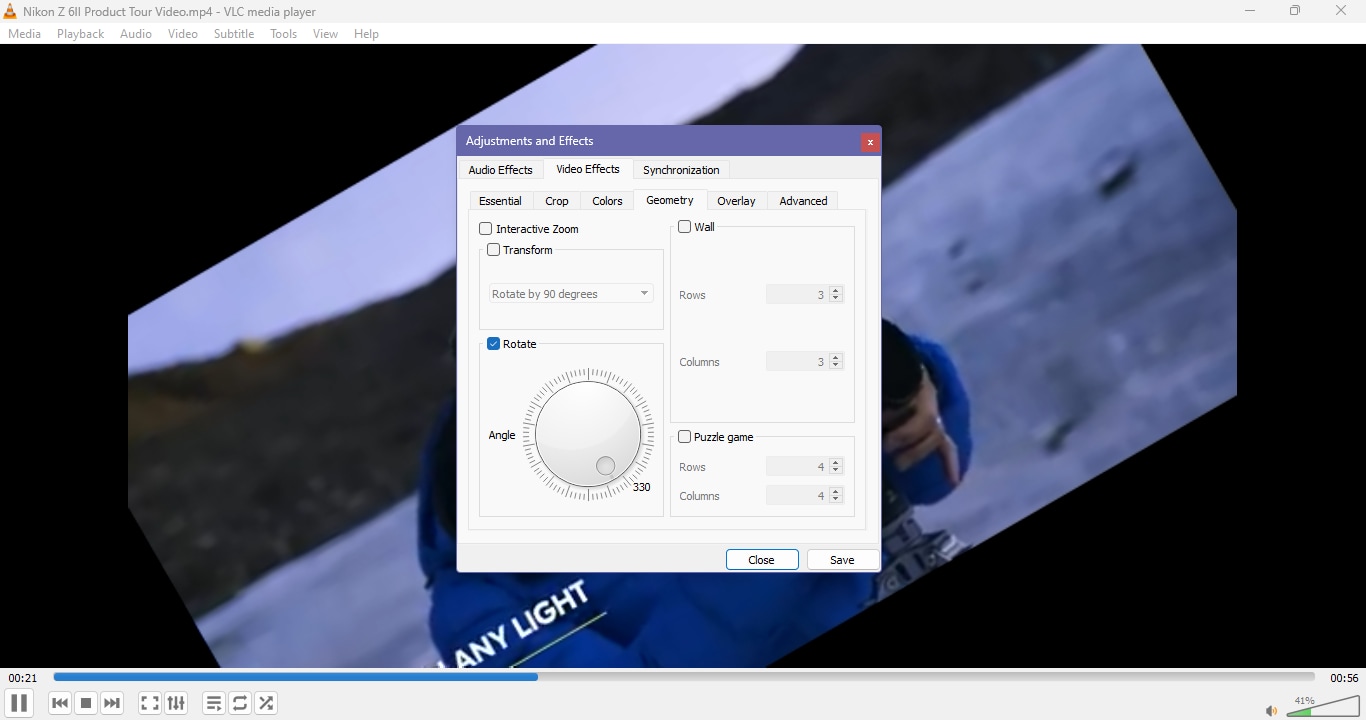Open the media menu
This screenshot has height=720, width=1366.
tap(25, 34)
